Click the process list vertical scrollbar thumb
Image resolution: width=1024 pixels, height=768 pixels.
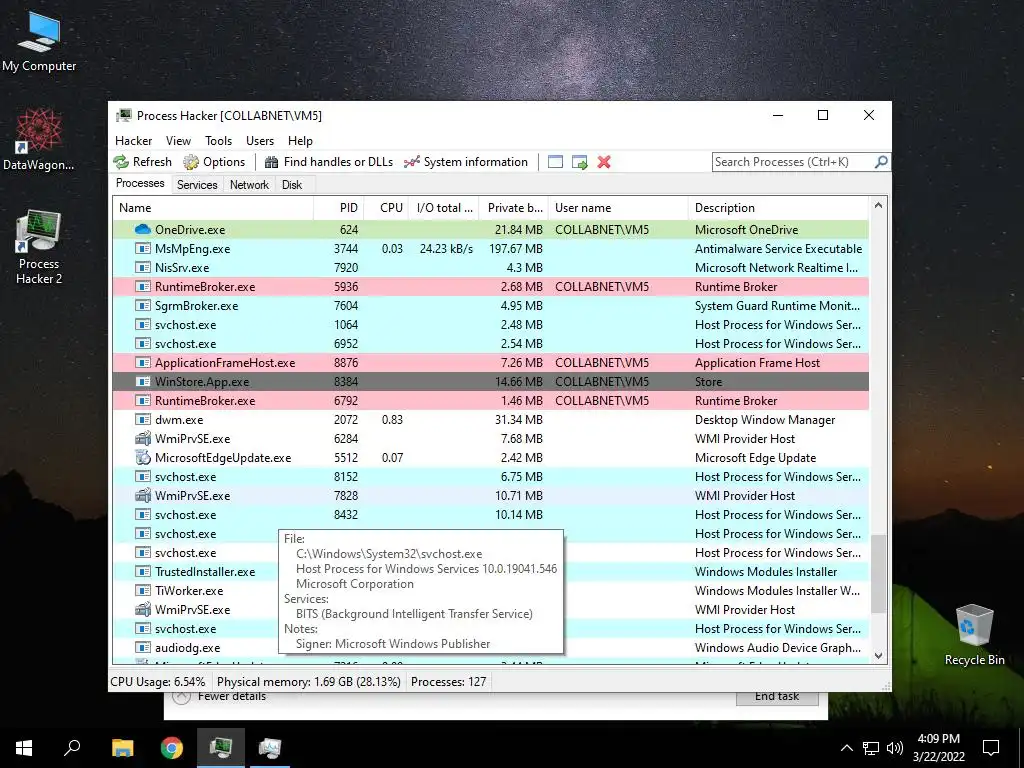[x=878, y=573]
